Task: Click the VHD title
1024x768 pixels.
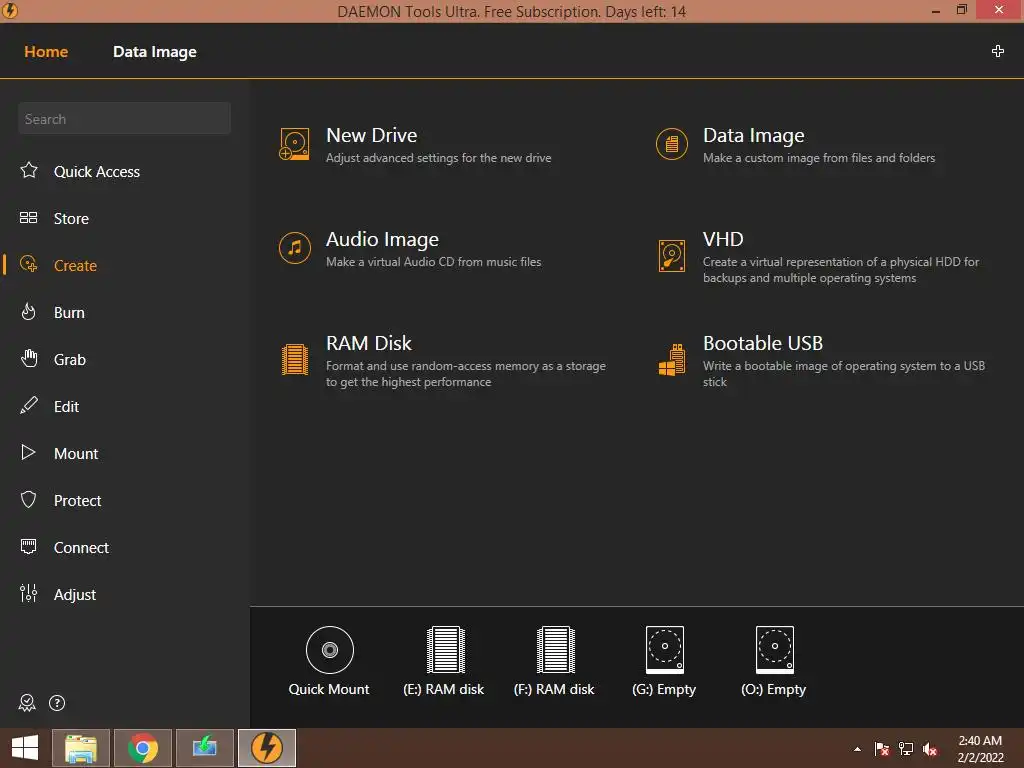Action: (x=723, y=239)
